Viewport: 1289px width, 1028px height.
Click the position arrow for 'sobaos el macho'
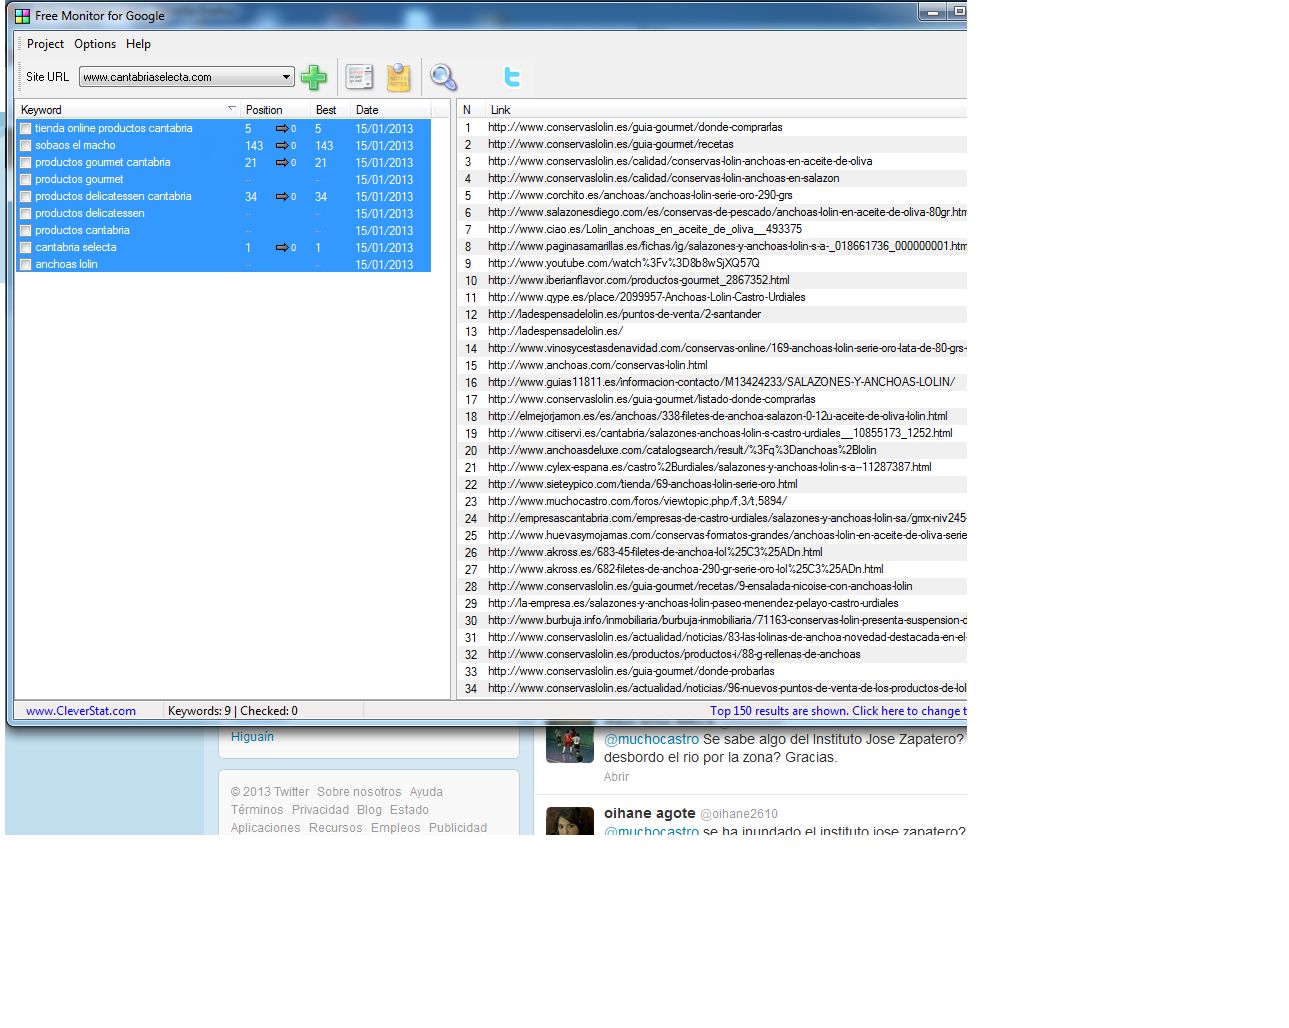pos(282,145)
